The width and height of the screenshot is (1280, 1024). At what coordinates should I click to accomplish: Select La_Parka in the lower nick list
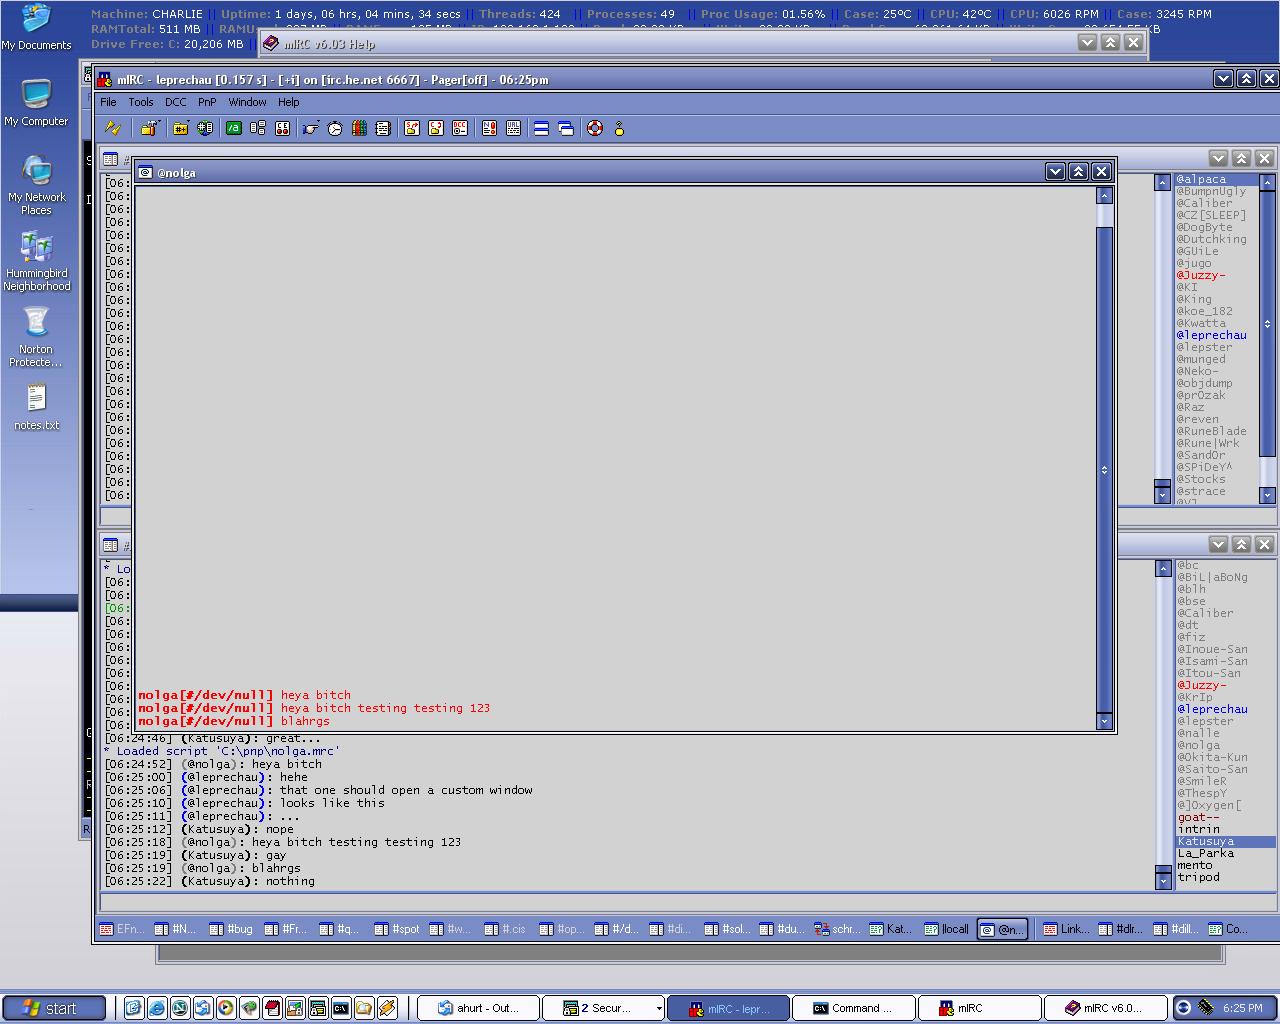1205,853
